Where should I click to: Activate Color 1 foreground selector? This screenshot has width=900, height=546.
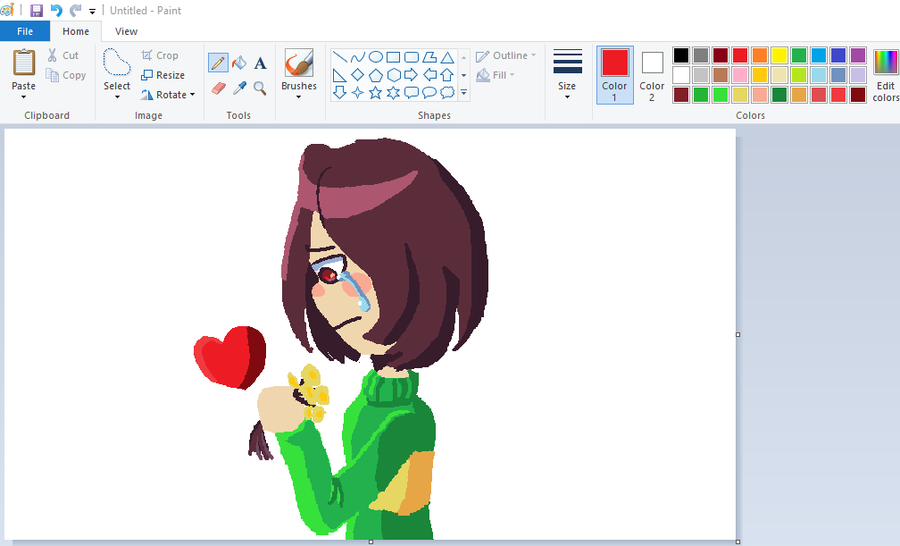(x=615, y=75)
